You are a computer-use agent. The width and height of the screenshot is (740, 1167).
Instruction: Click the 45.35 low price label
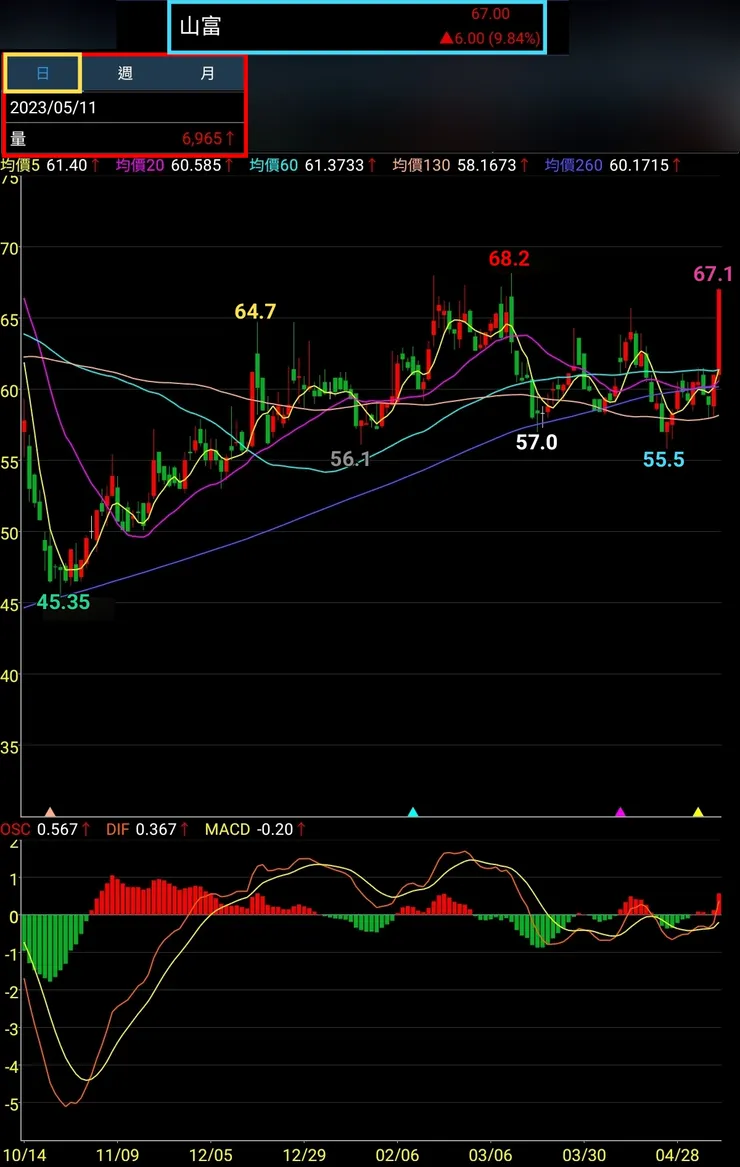[63, 602]
